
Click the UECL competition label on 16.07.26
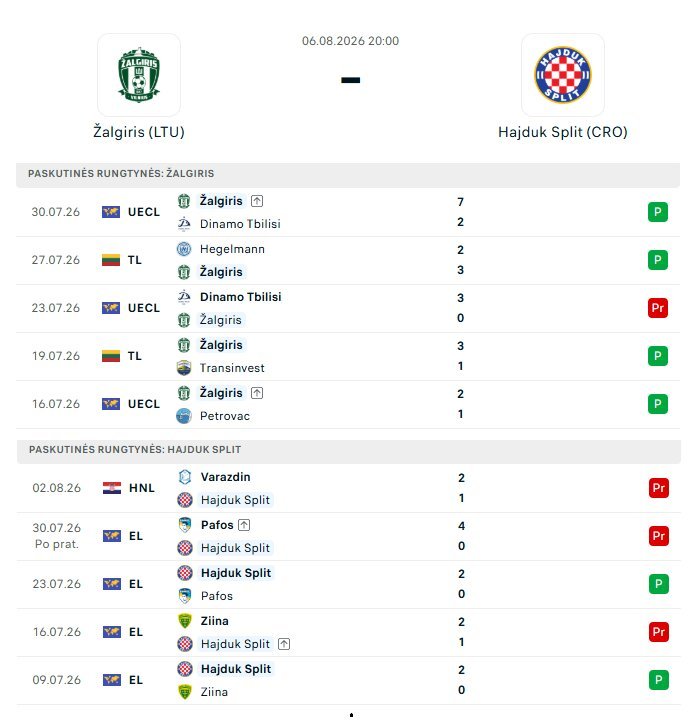[x=144, y=404]
